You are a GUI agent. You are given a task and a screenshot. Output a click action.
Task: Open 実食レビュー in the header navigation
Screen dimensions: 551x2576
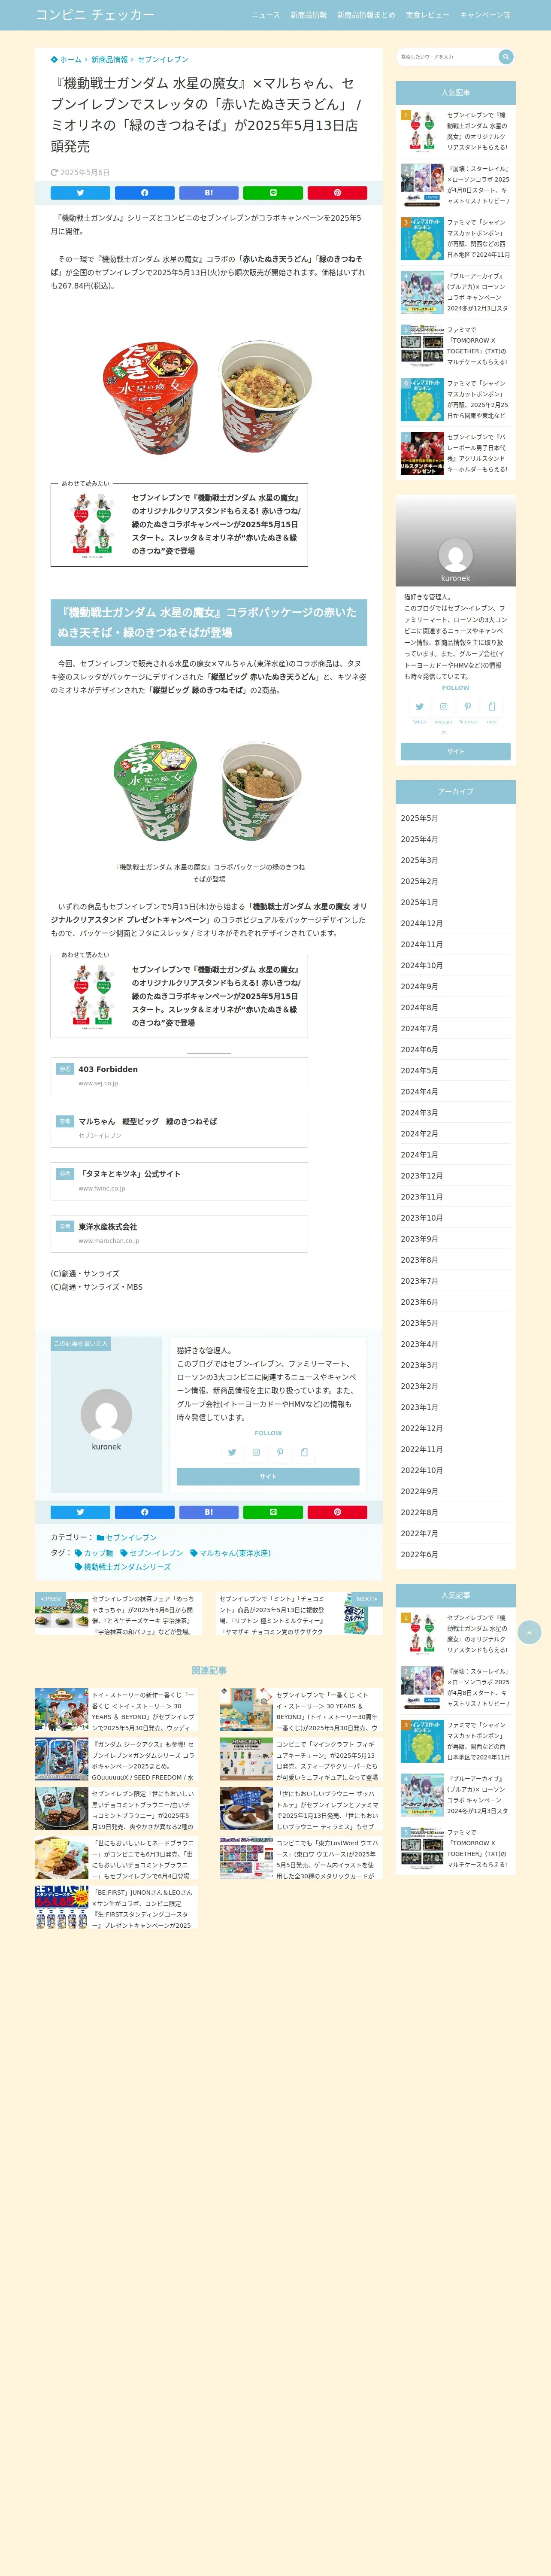427,15
